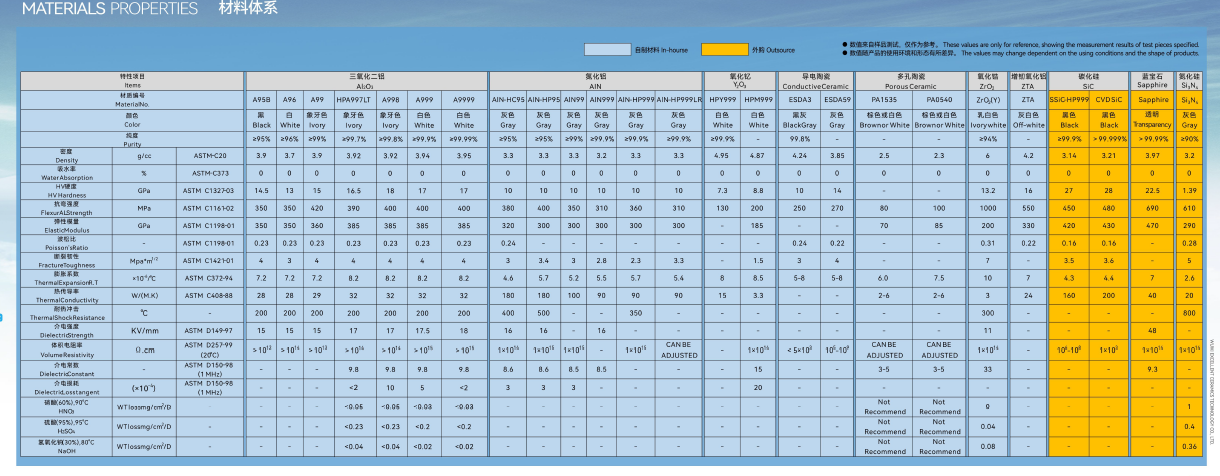
Task: Select the FlexurALStrength row label
Action: tap(66, 207)
